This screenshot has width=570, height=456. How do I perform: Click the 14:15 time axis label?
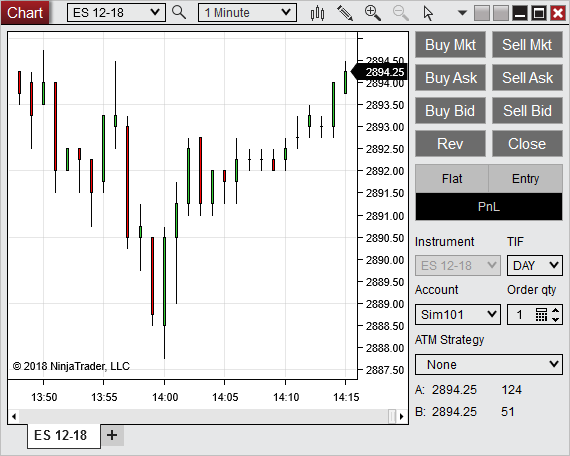click(x=346, y=397)
